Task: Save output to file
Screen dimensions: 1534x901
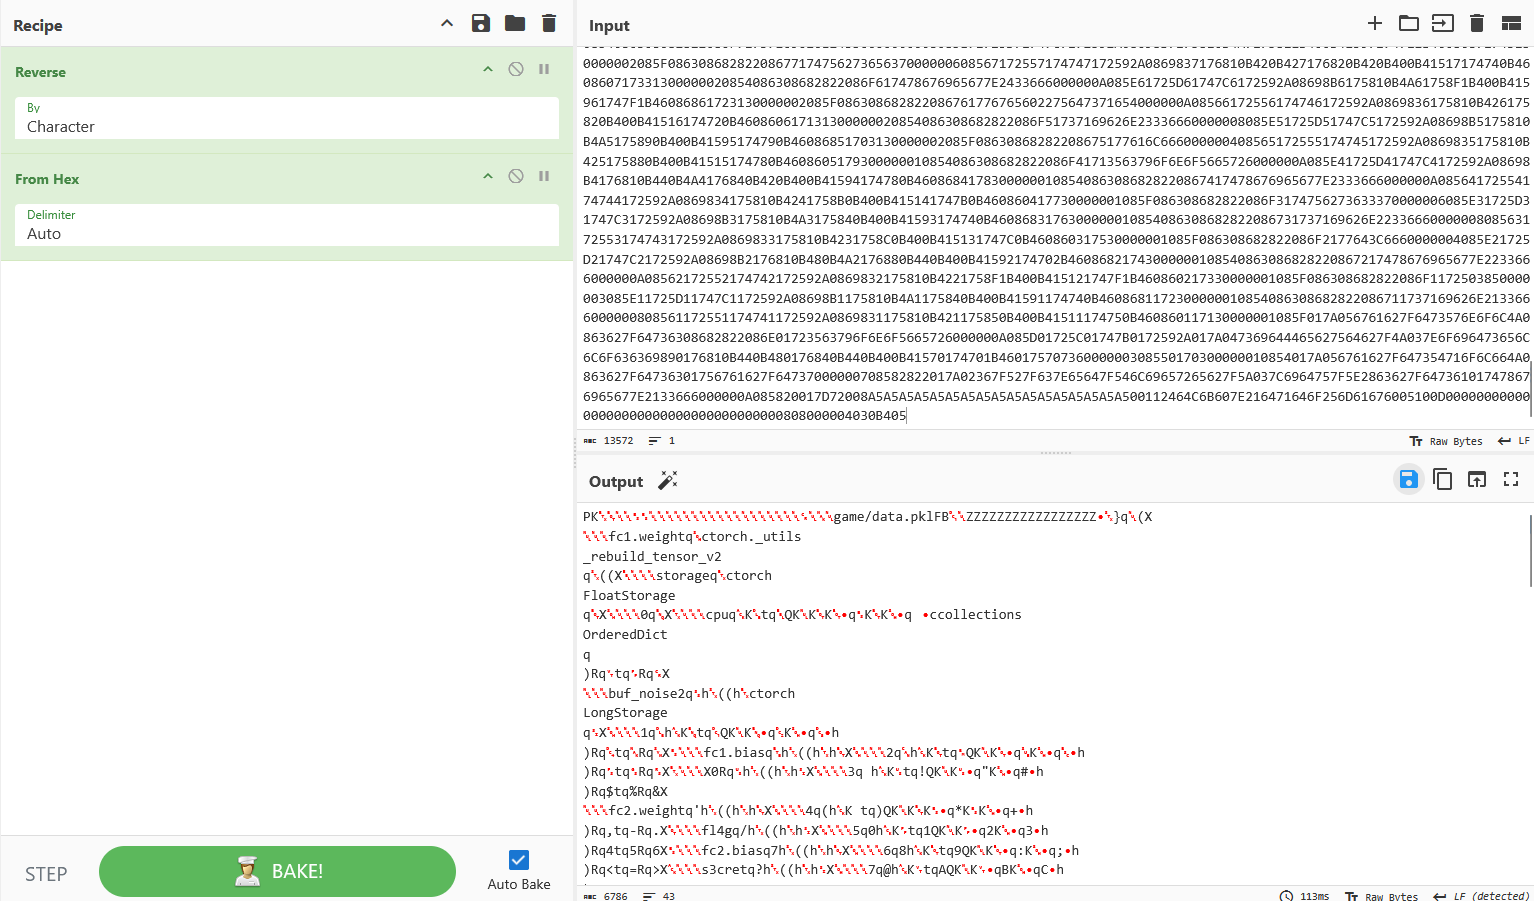Action: 1409,479
